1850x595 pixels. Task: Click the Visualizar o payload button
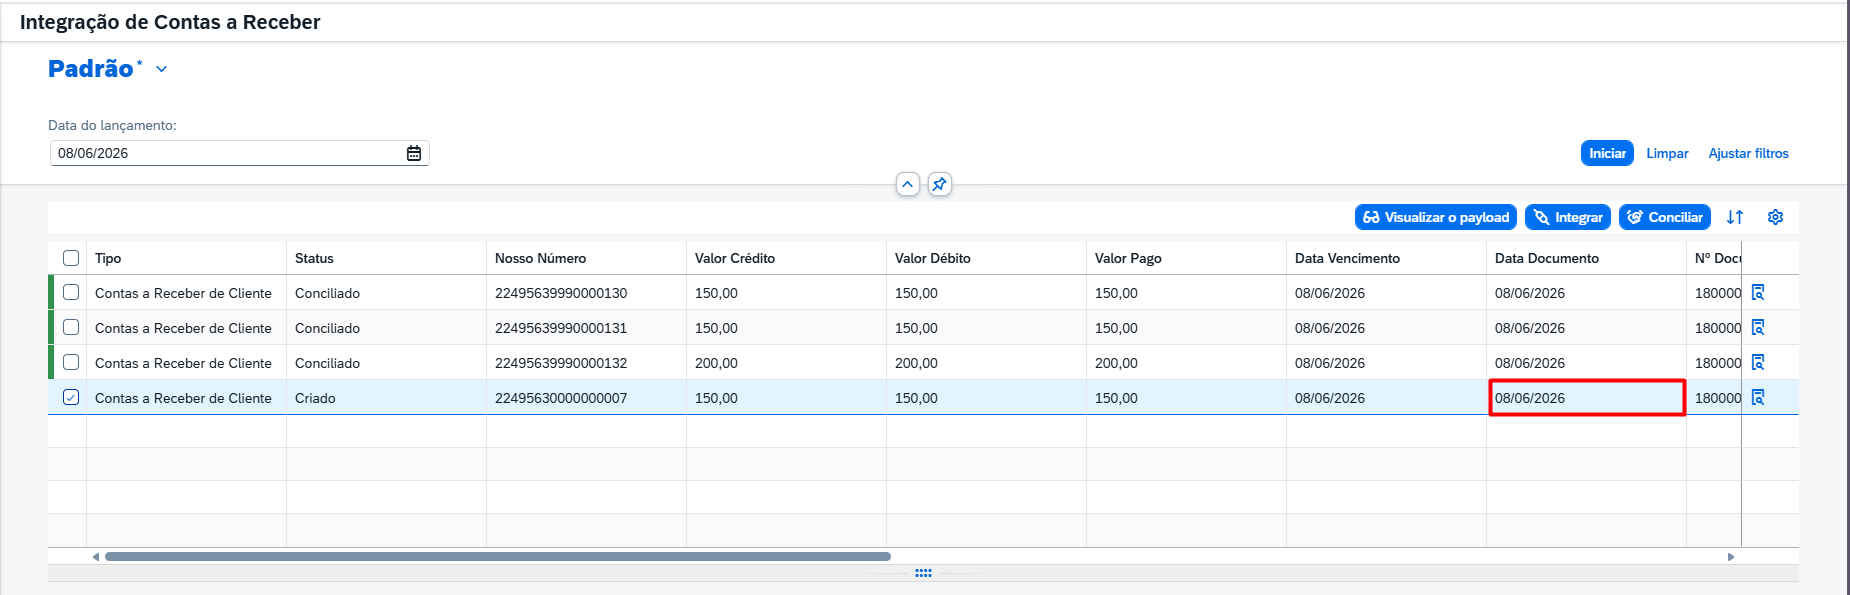point(1436,217)
